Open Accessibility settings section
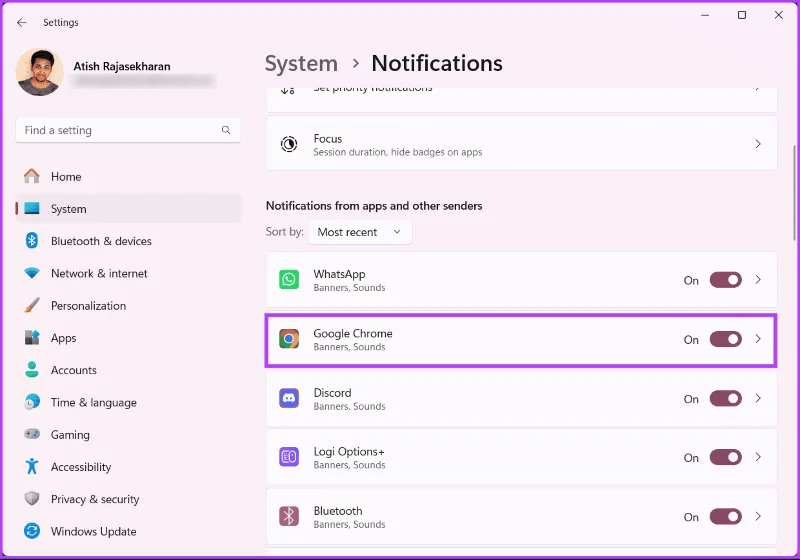This screenshot has width=800, height=560. point(128,466)
